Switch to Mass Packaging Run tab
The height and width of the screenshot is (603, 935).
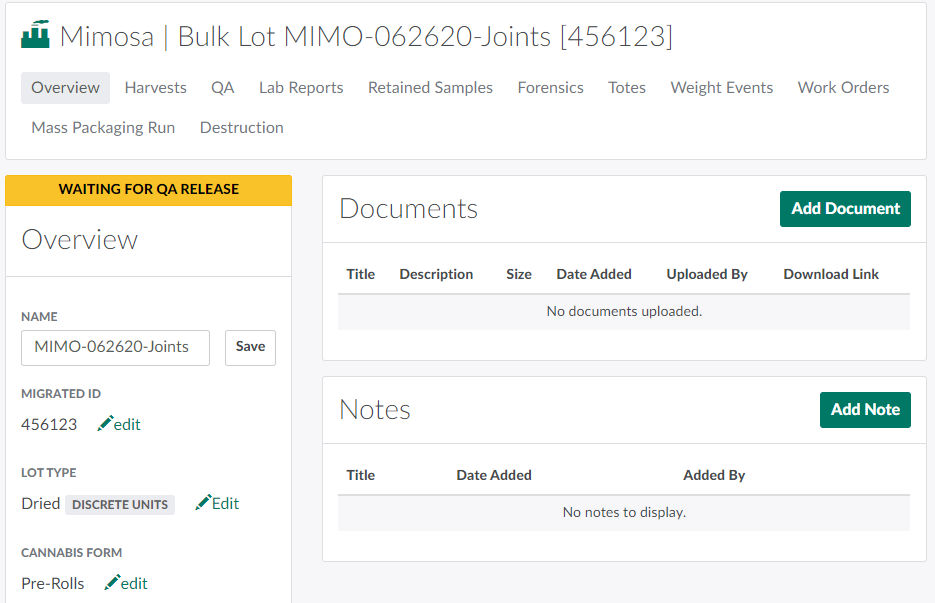(103, 128)
